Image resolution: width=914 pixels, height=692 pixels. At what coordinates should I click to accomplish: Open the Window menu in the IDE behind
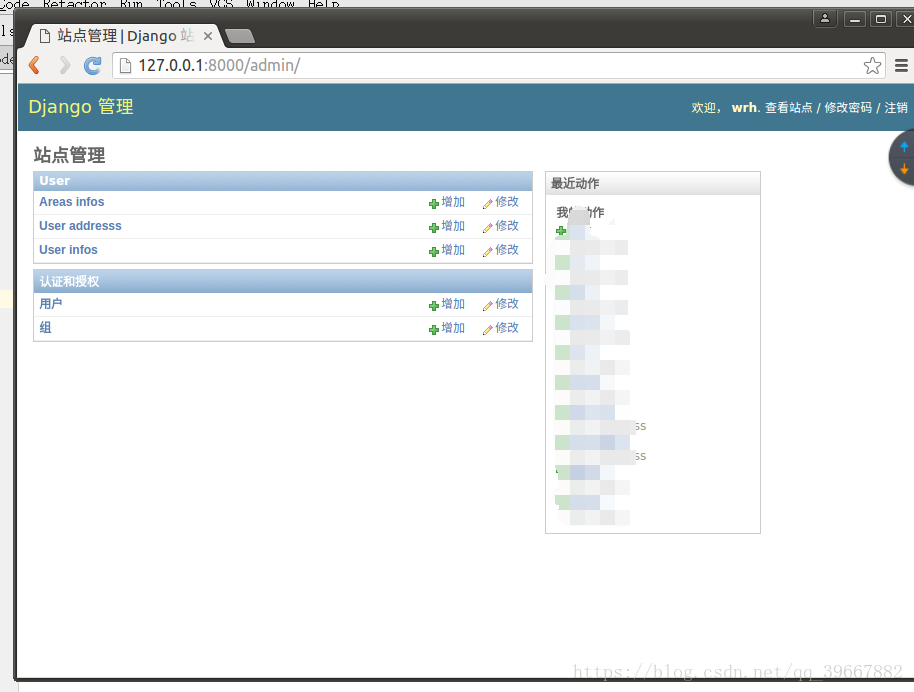270,3
